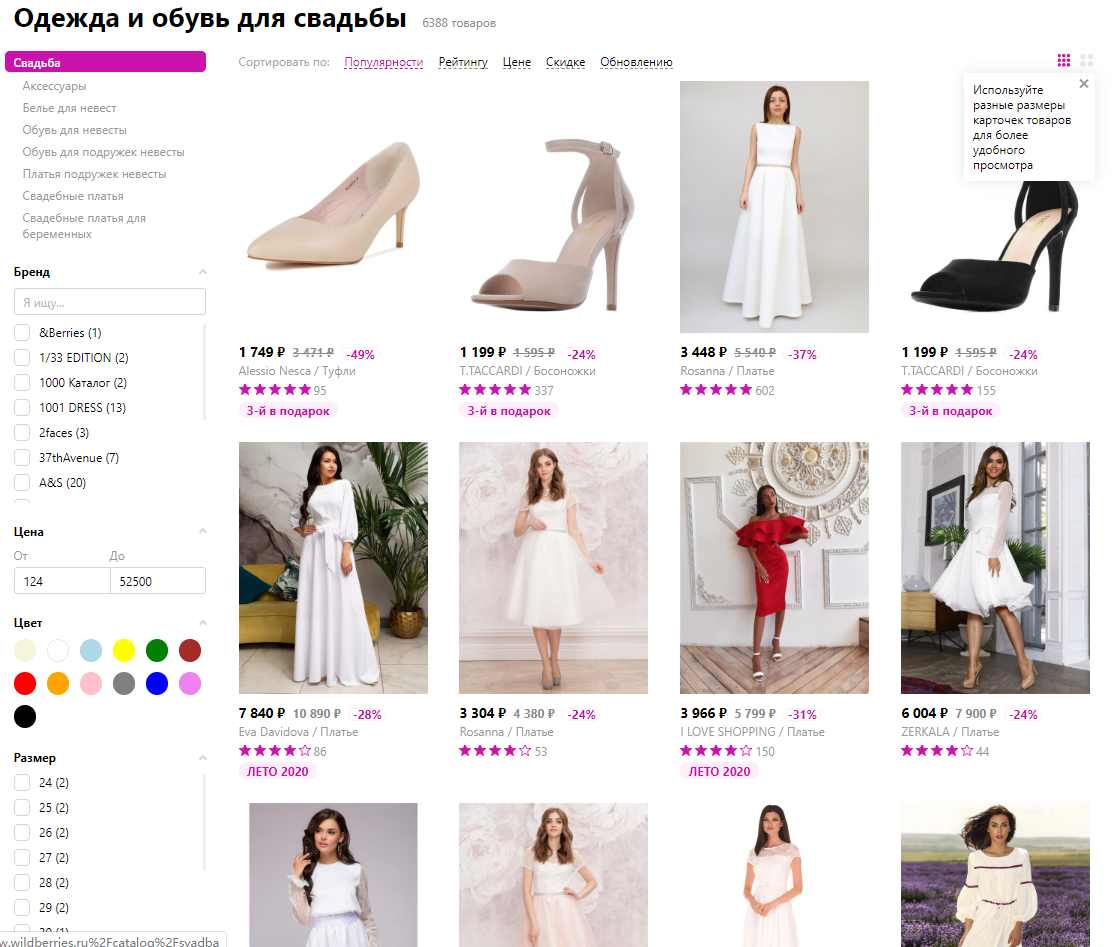Tick the 1001 DRESS brand checkbox
The height and width of the screenshot is (947, 1120).
click(x=22, y=408)
